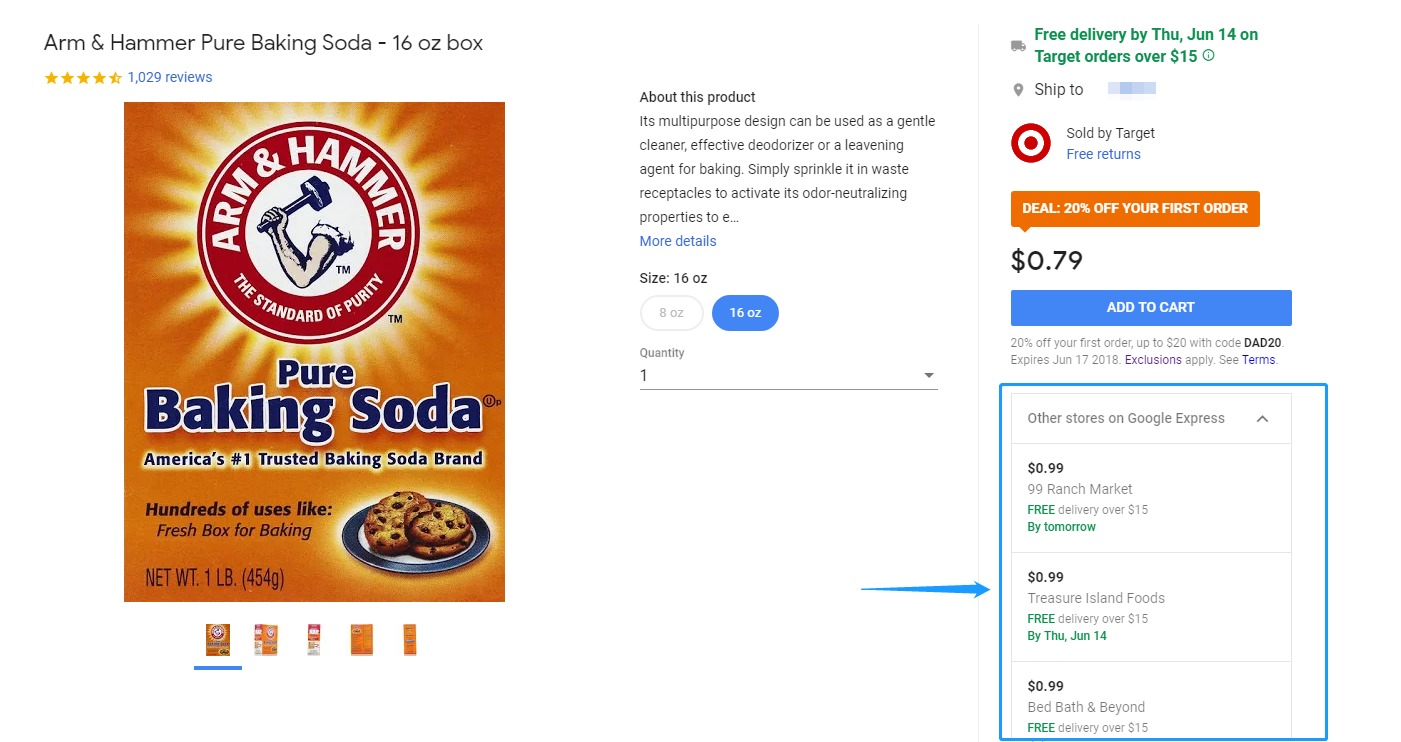Image resolution: width=1401 pixels, height=742 pixels.
Task: Click the star rating icons
Action: pos(83,78)
